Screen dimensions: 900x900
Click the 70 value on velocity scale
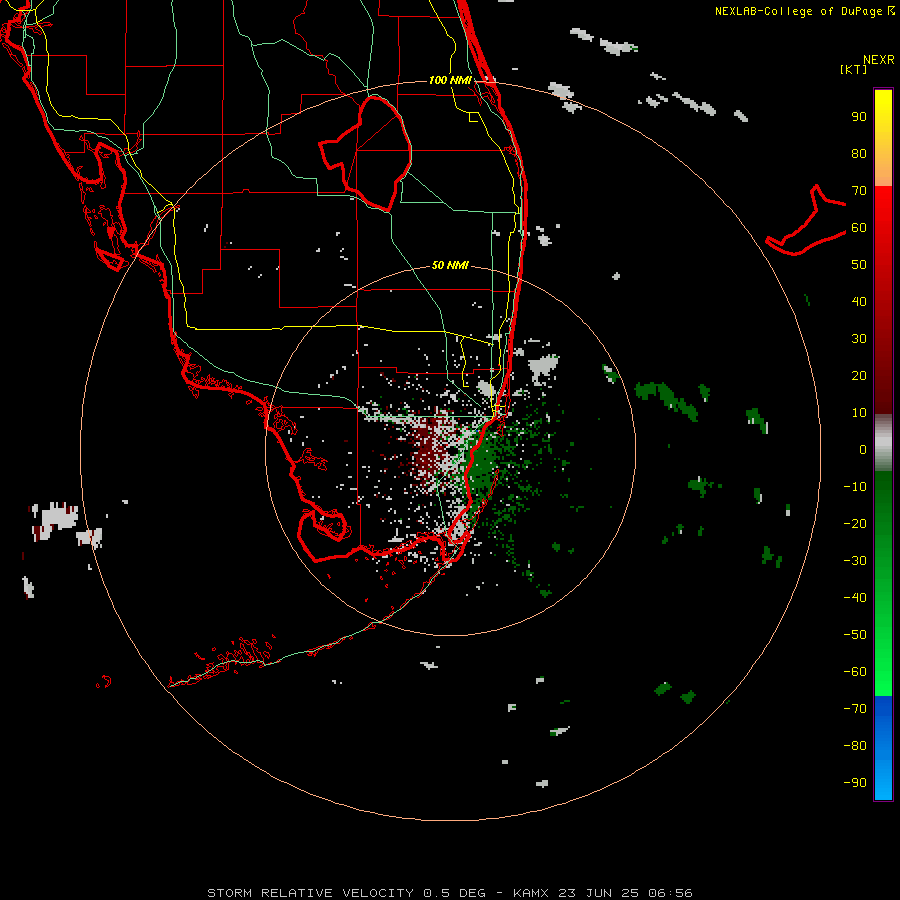point(859,191)
